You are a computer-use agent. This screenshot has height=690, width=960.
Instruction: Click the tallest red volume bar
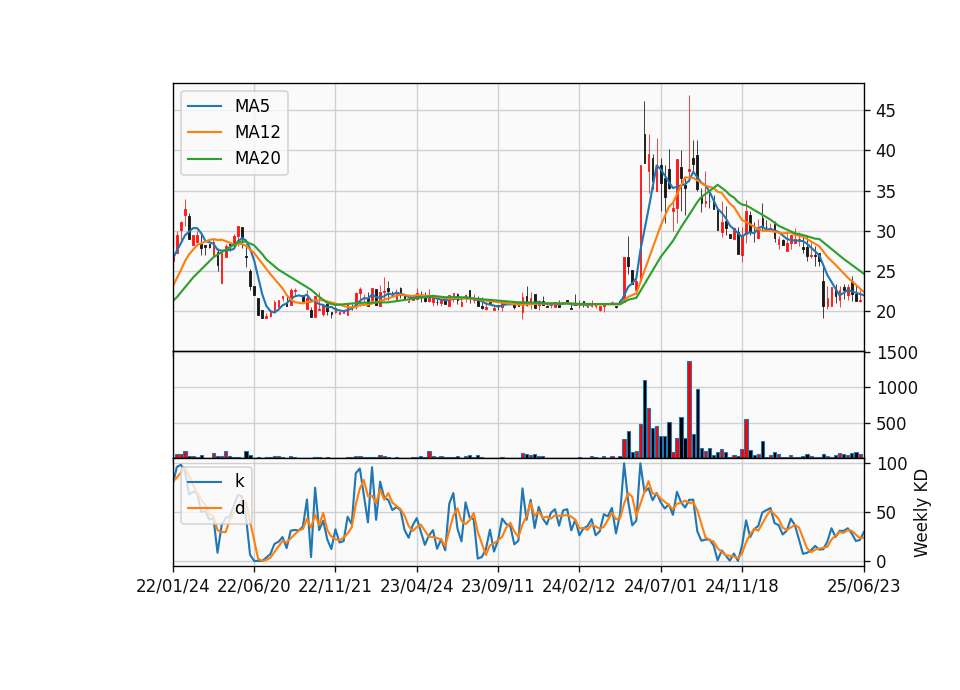pyautogui.click(x=689, y=410)
